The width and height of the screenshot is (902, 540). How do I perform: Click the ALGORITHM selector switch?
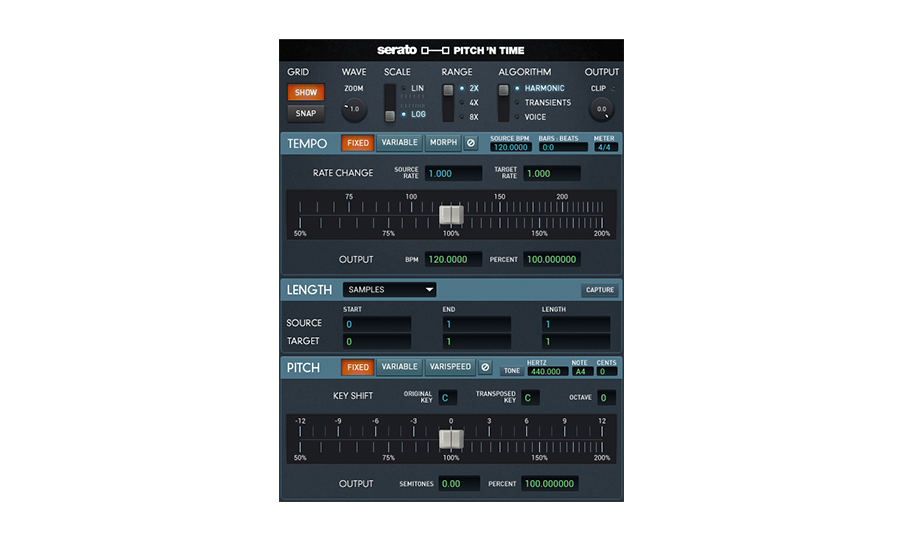pyautogui.click(x=503, y=103)
